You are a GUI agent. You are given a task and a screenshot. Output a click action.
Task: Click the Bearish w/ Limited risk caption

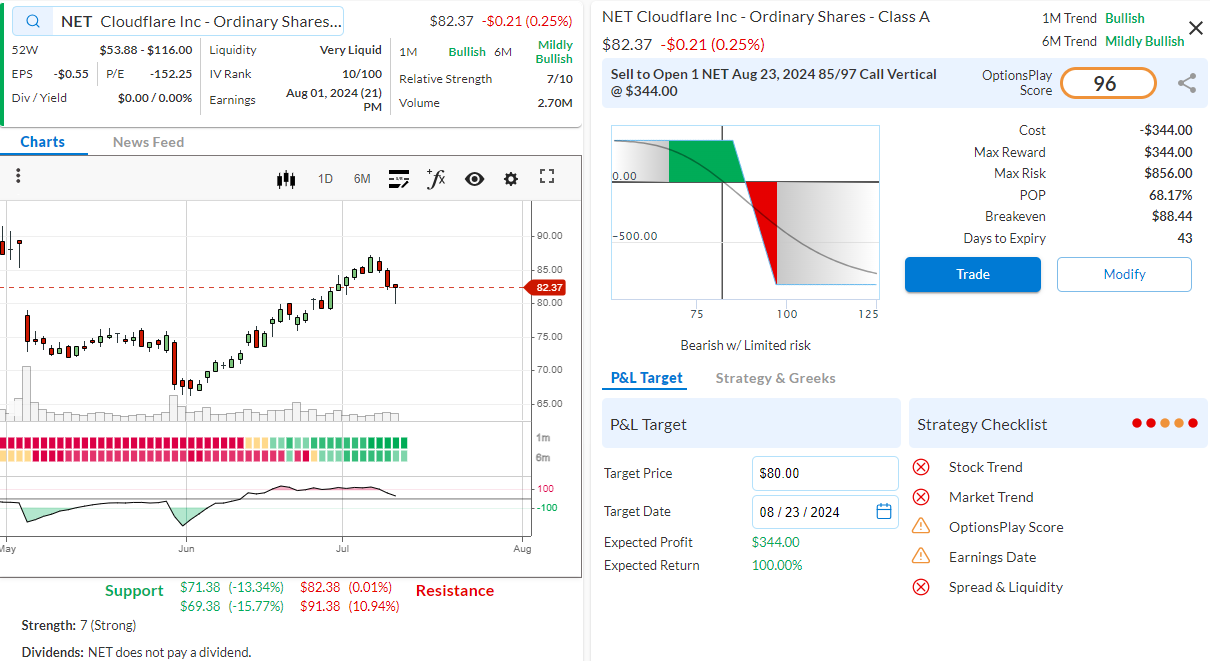(745, 345)
